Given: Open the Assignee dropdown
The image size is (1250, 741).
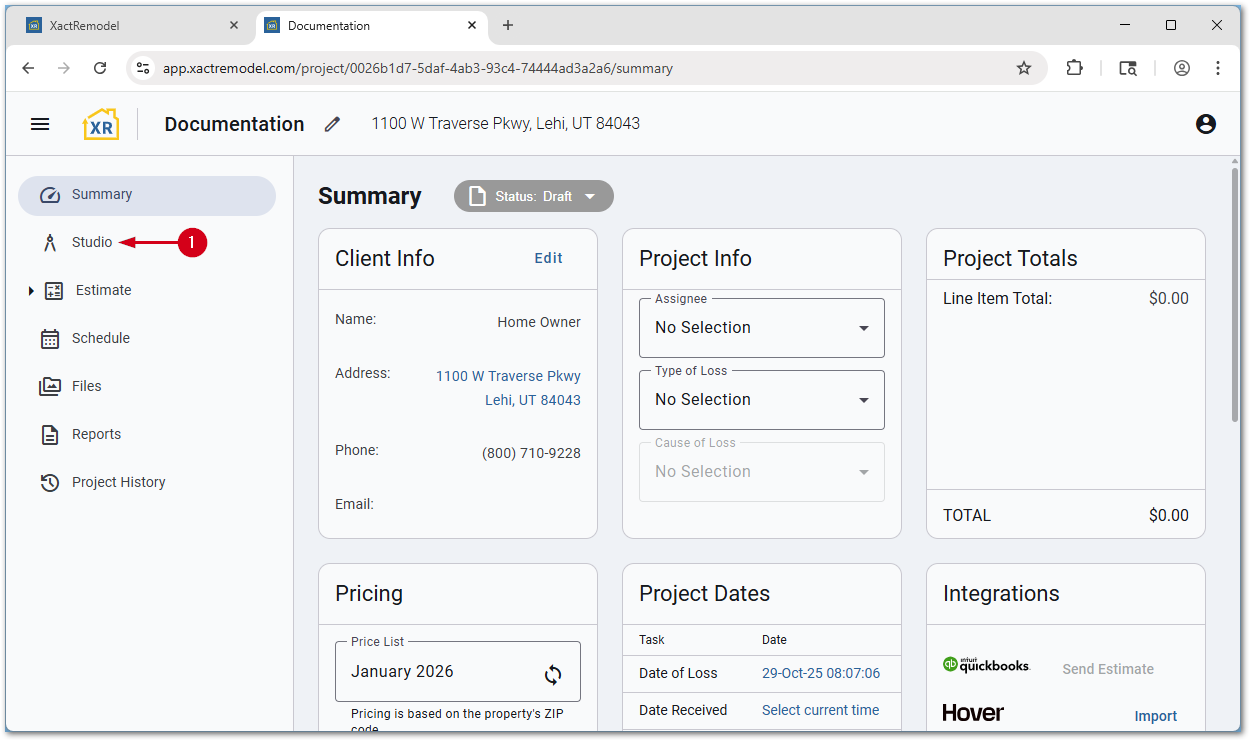Looking at the screenshot, I should [761, 328].
